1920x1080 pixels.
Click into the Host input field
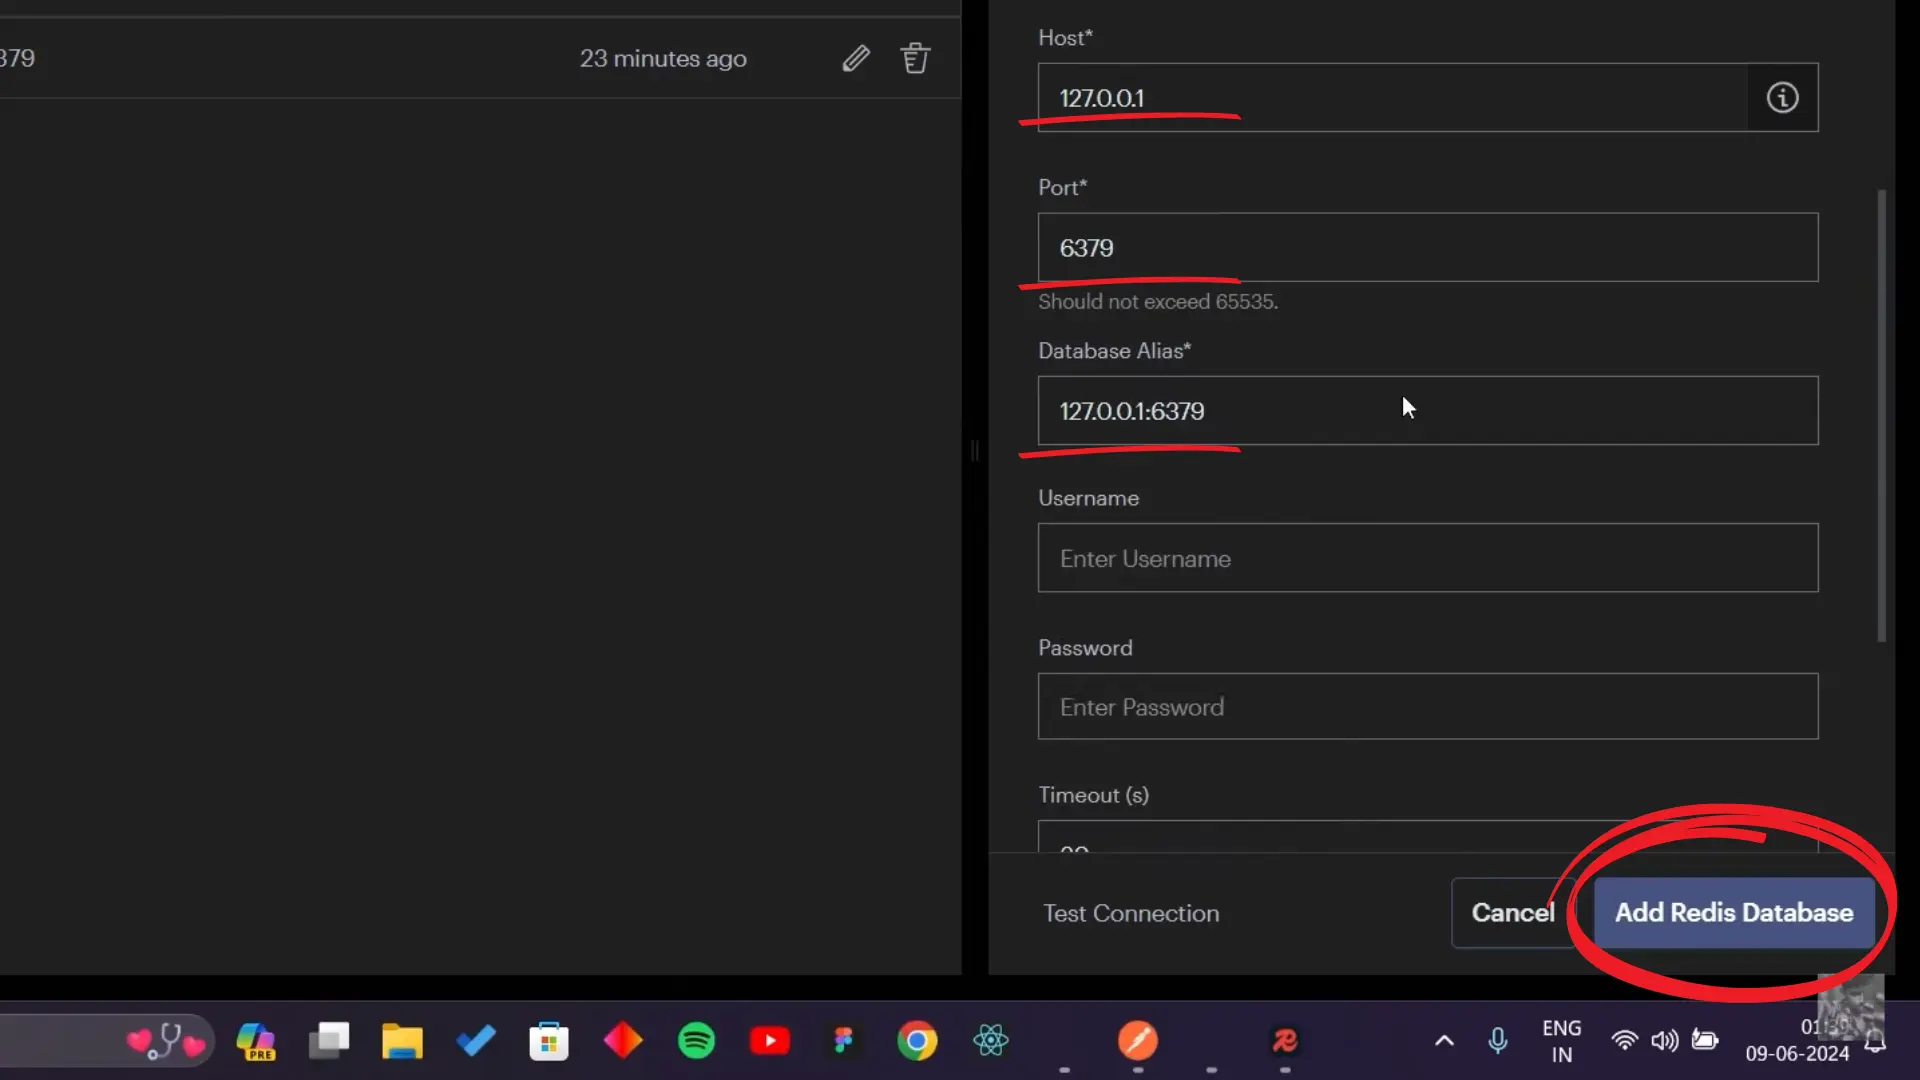1392,98
